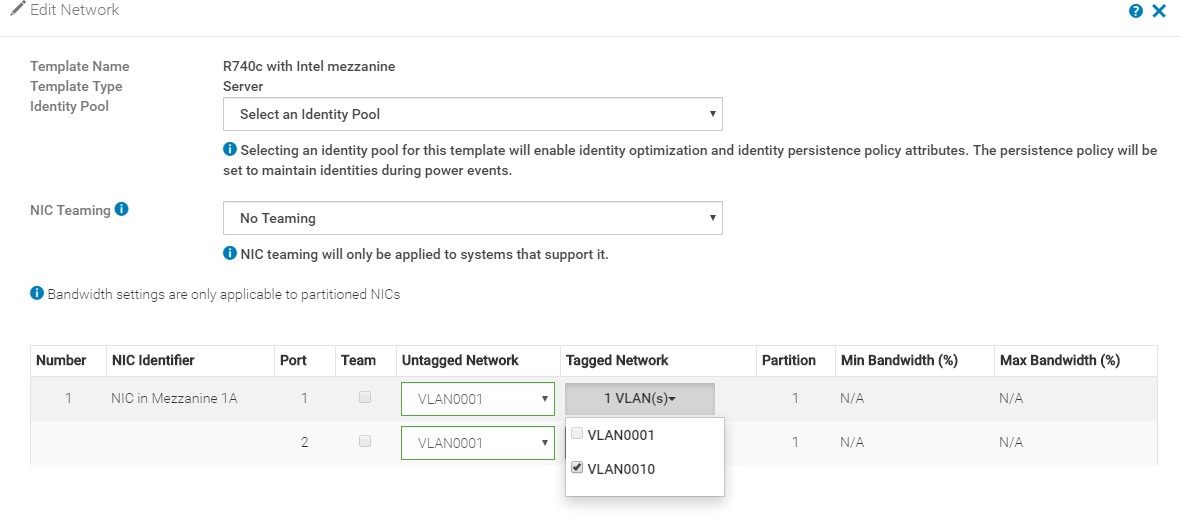Screen dimensions: 1180x518
Task: Open the Select an Identity Pool dropdown
Action: tap(472, 114)
